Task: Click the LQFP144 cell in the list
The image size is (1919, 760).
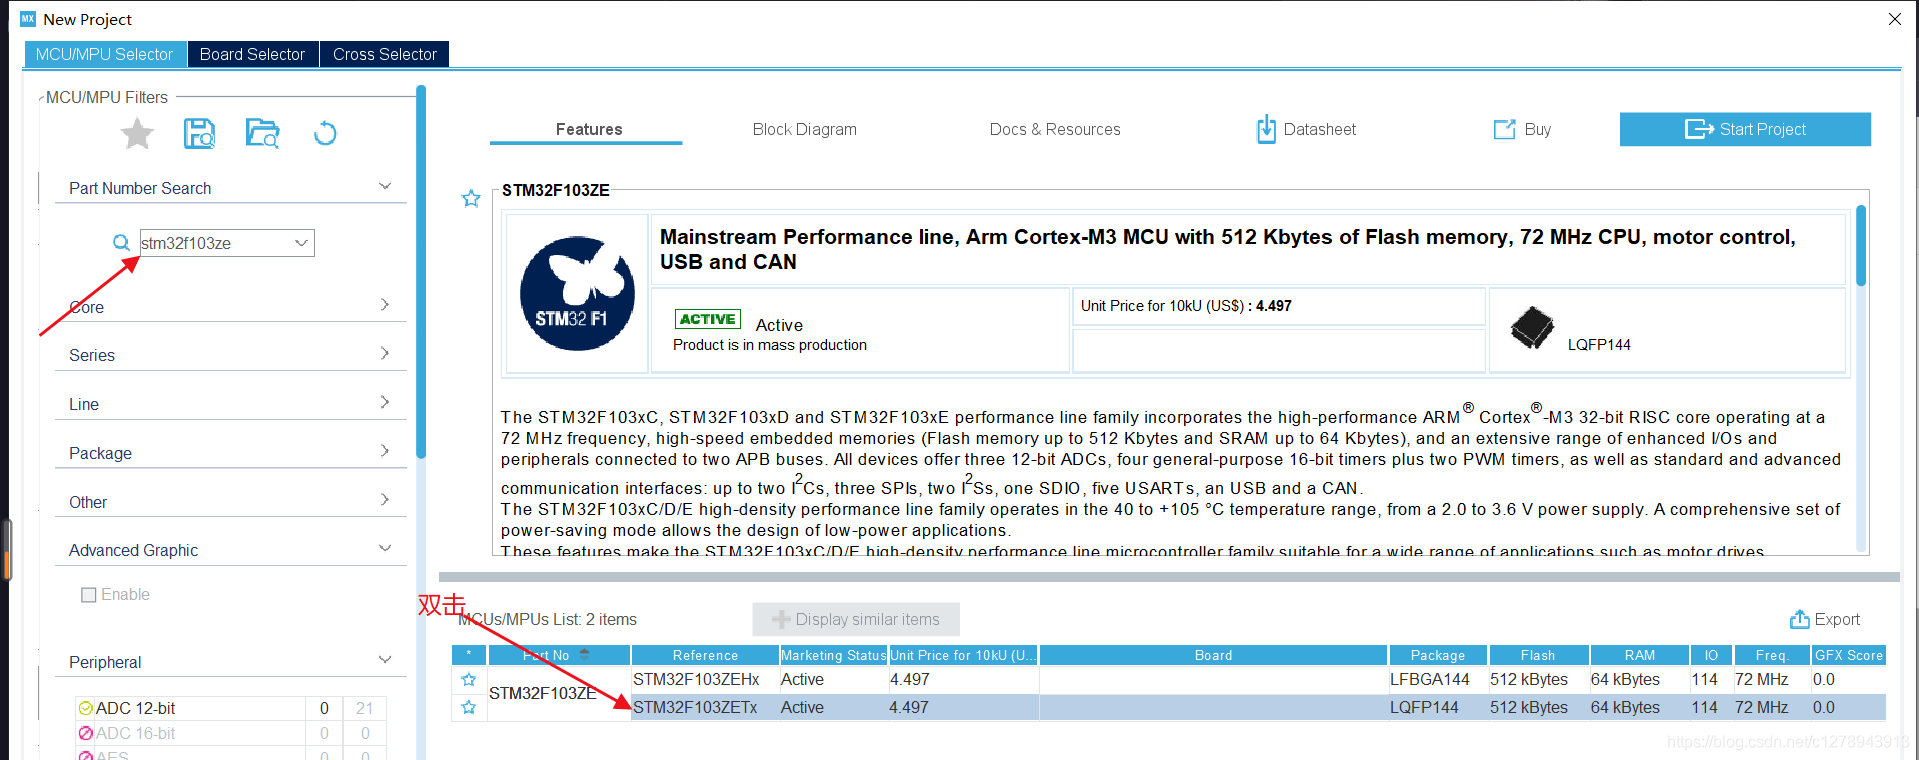Action: [x=1438, y=707]
